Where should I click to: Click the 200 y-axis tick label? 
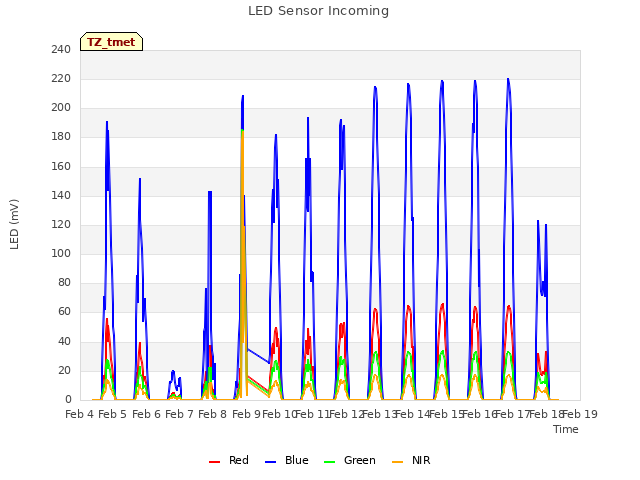[61, 108]
